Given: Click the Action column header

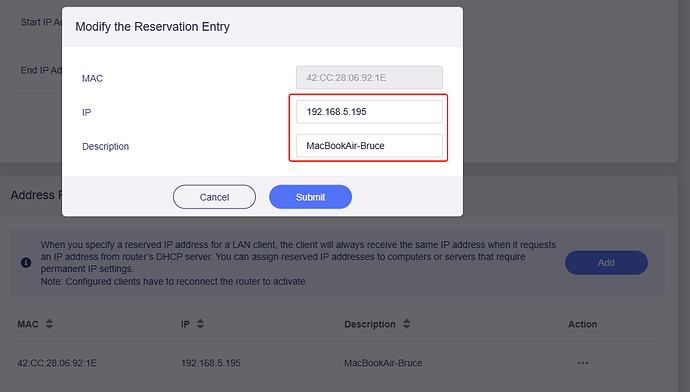Looking at the screenshot, I should point(582,324).
